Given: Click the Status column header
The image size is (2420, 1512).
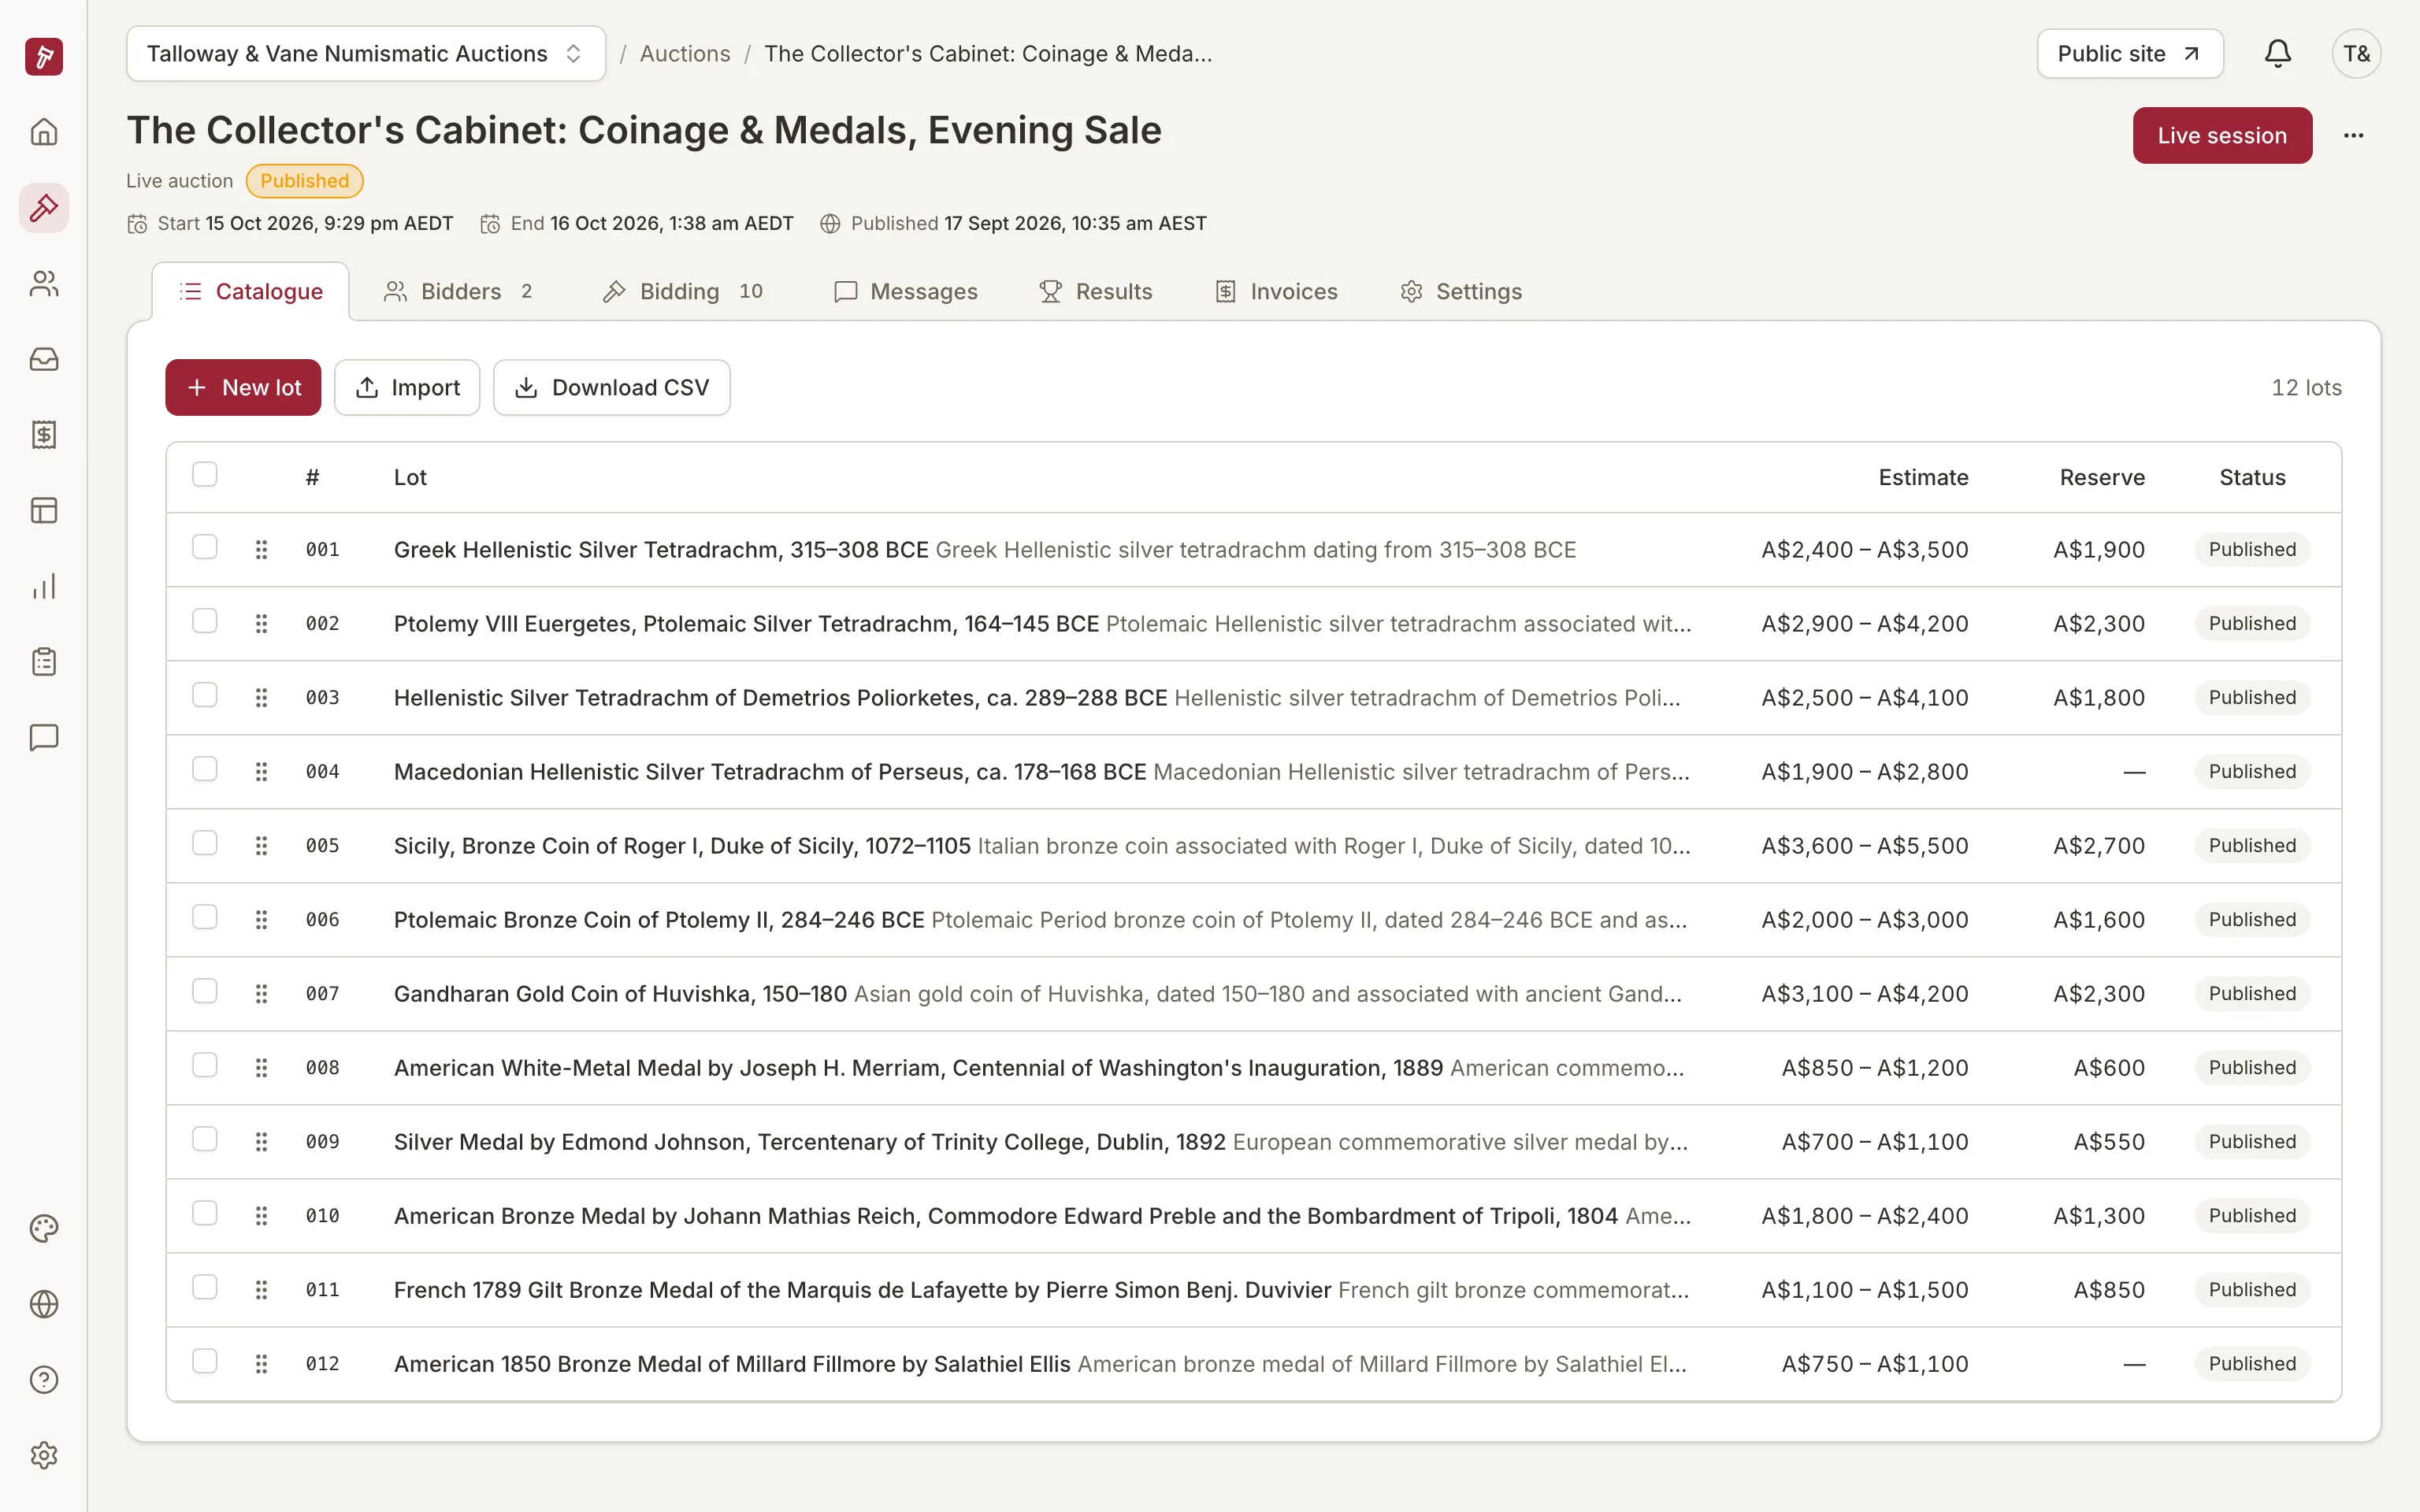Looking at the screenshot, I should (x=2252, y=478).
